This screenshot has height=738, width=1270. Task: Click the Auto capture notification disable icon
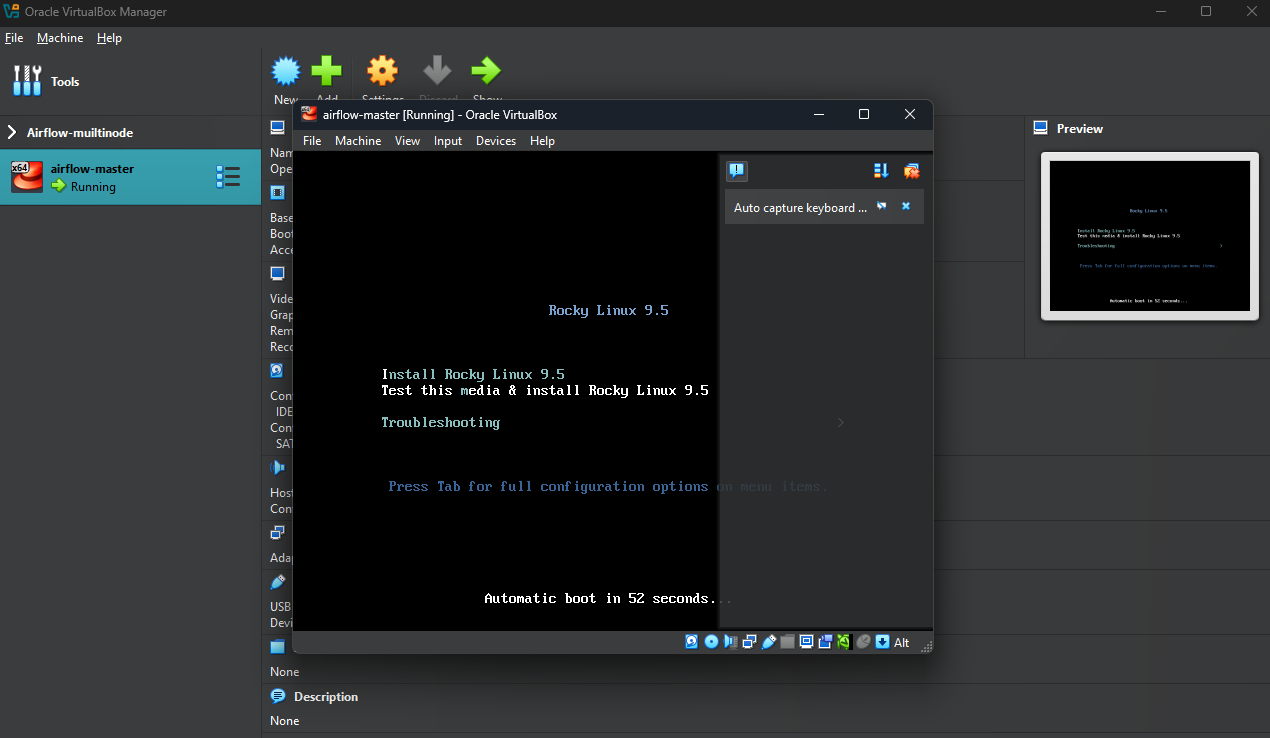coord(882,206)
